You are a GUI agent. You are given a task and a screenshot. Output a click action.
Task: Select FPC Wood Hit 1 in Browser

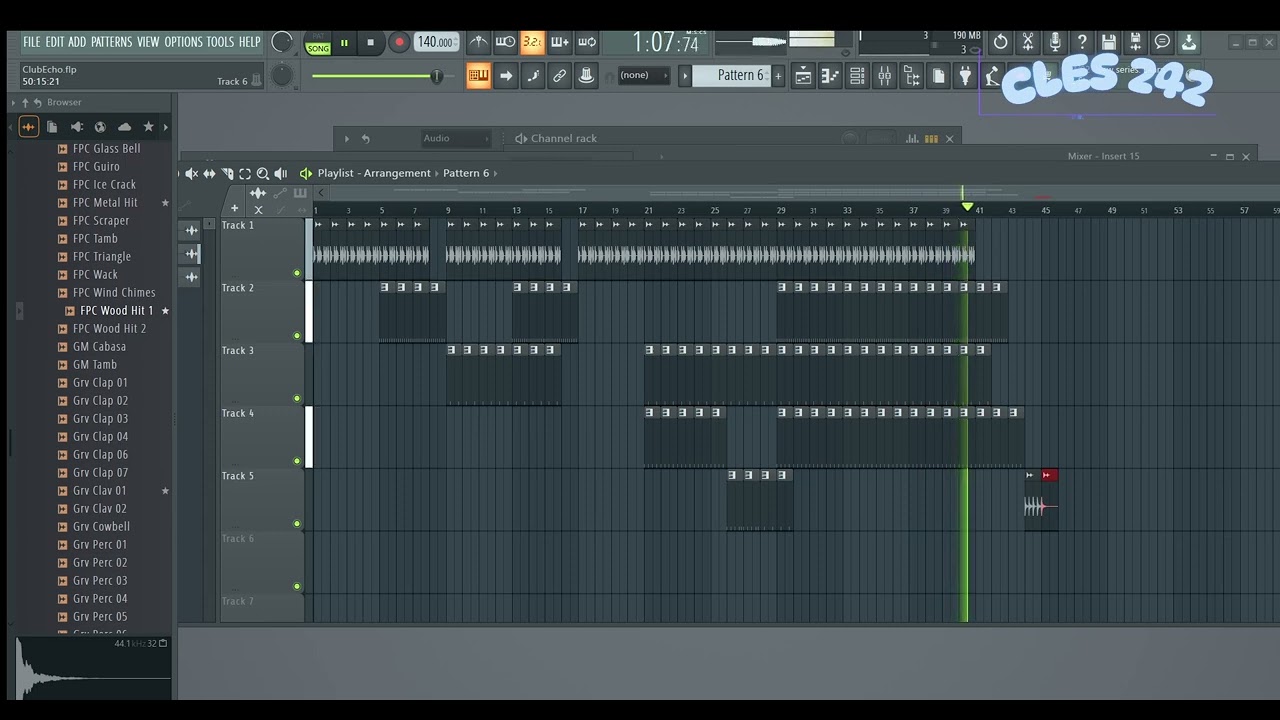(x=116, y=311)
